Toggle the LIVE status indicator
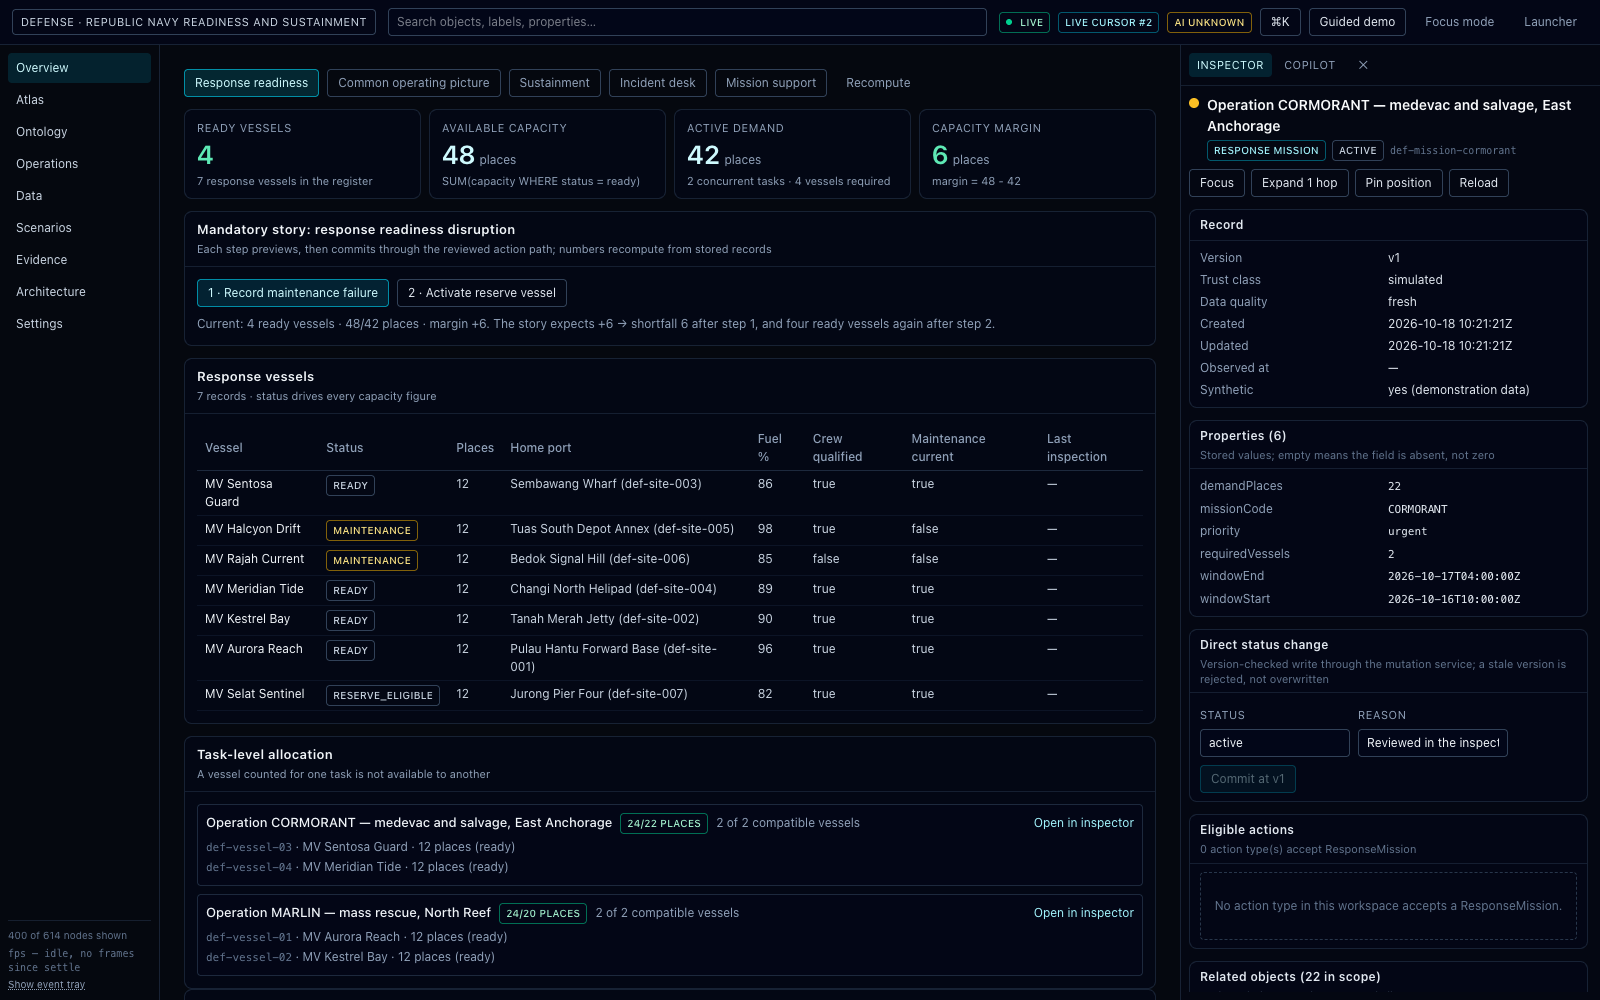1600x1000 pixels. (x=1024, y=22)
